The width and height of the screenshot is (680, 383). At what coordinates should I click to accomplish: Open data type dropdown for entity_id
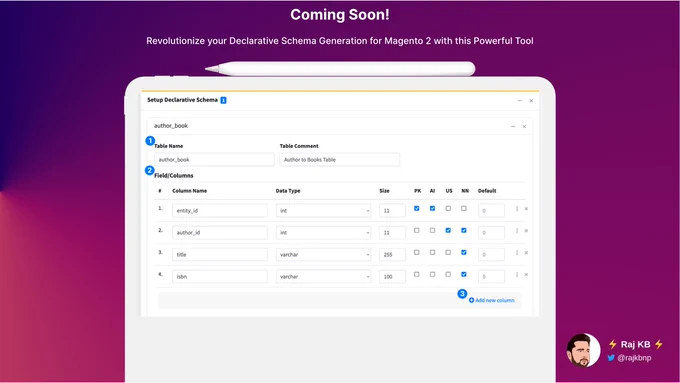(x=324, y=210)
